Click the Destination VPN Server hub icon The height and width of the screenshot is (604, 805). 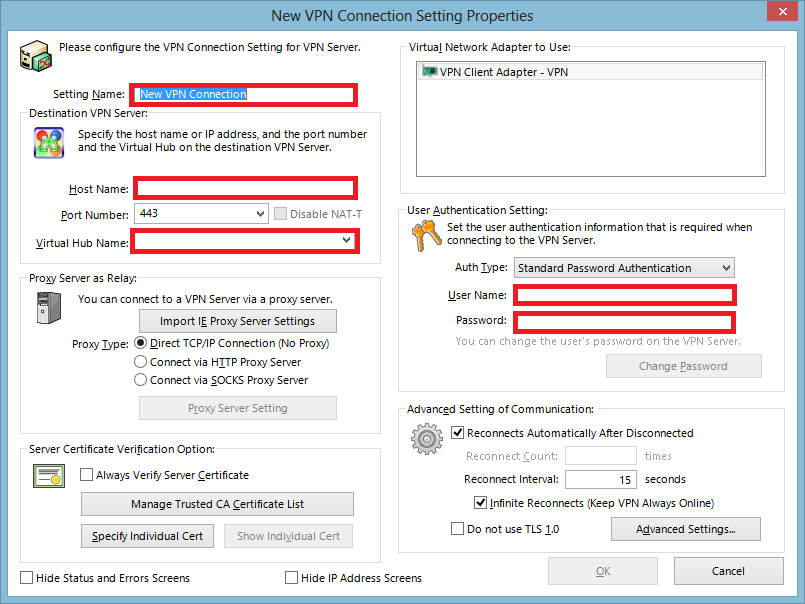[x=49, y=143]
